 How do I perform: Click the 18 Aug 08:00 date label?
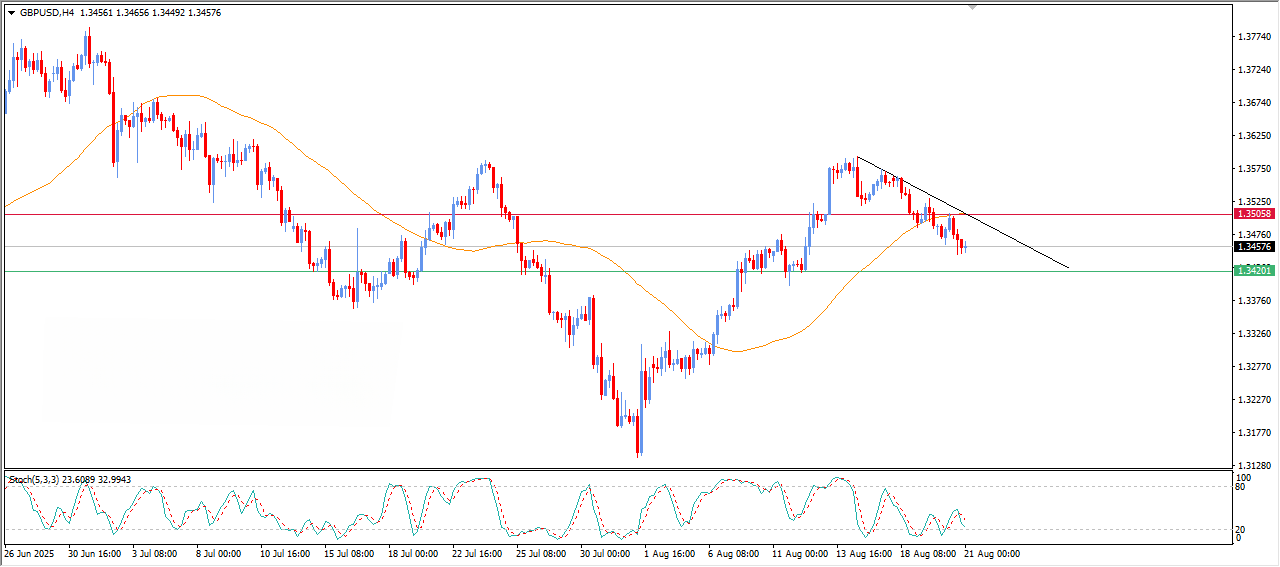pyautogui.click(x=929, y=553)
